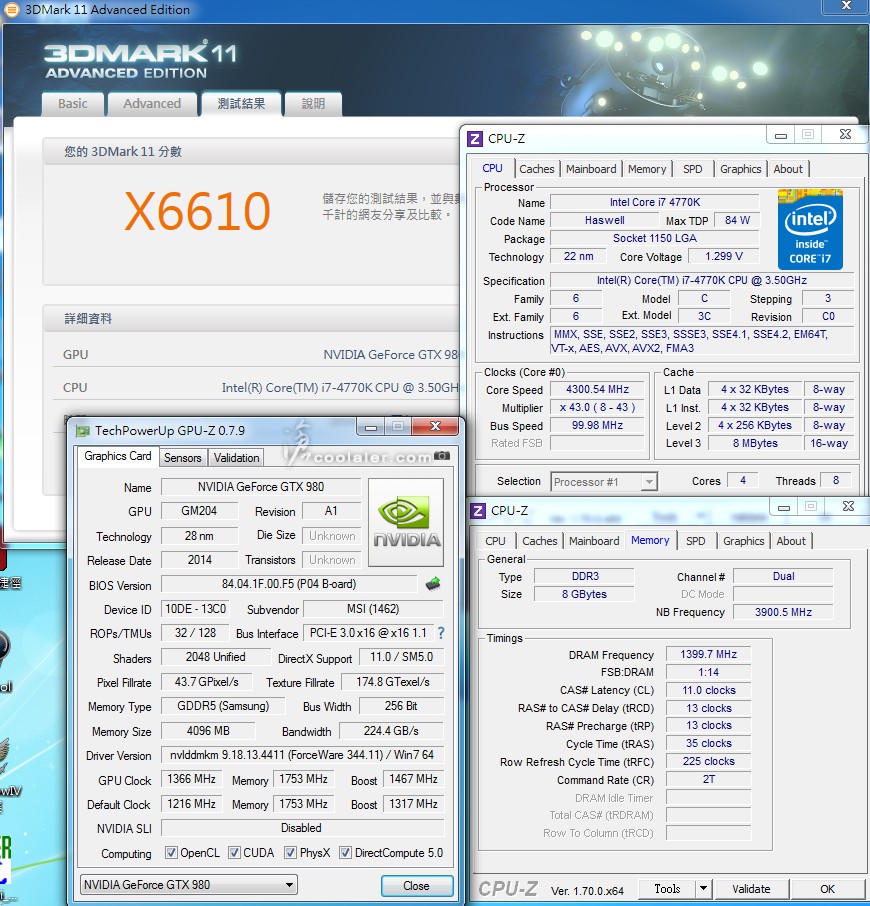The width and height of the screenshot is (870, 906).
Task: Open the Mainboard tab in top CPU-Z window
Action: point(591,169)
